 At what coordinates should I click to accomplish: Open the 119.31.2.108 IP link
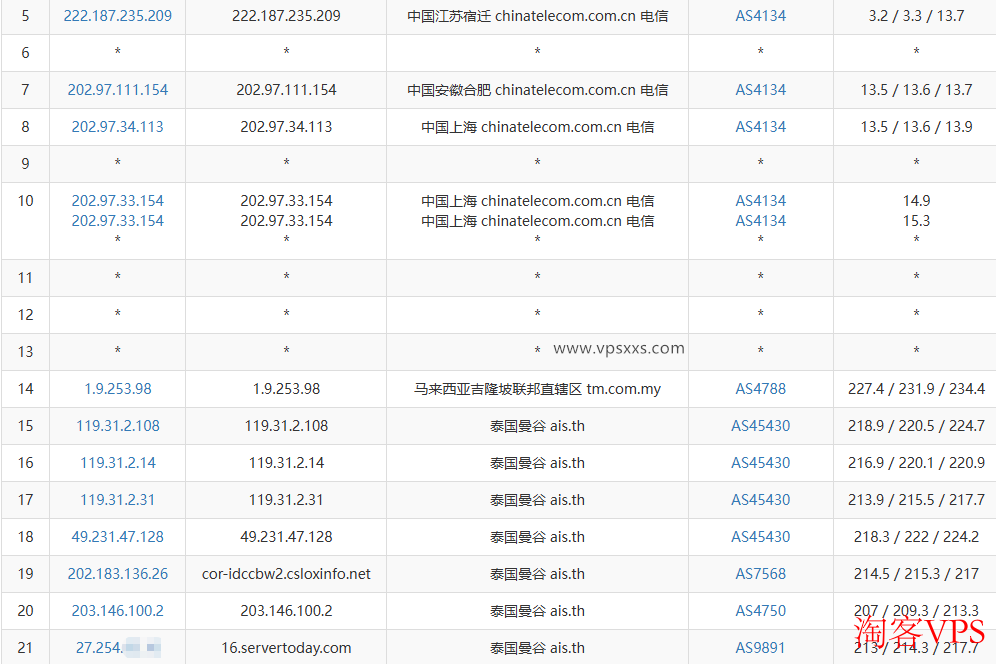[117, 426]
